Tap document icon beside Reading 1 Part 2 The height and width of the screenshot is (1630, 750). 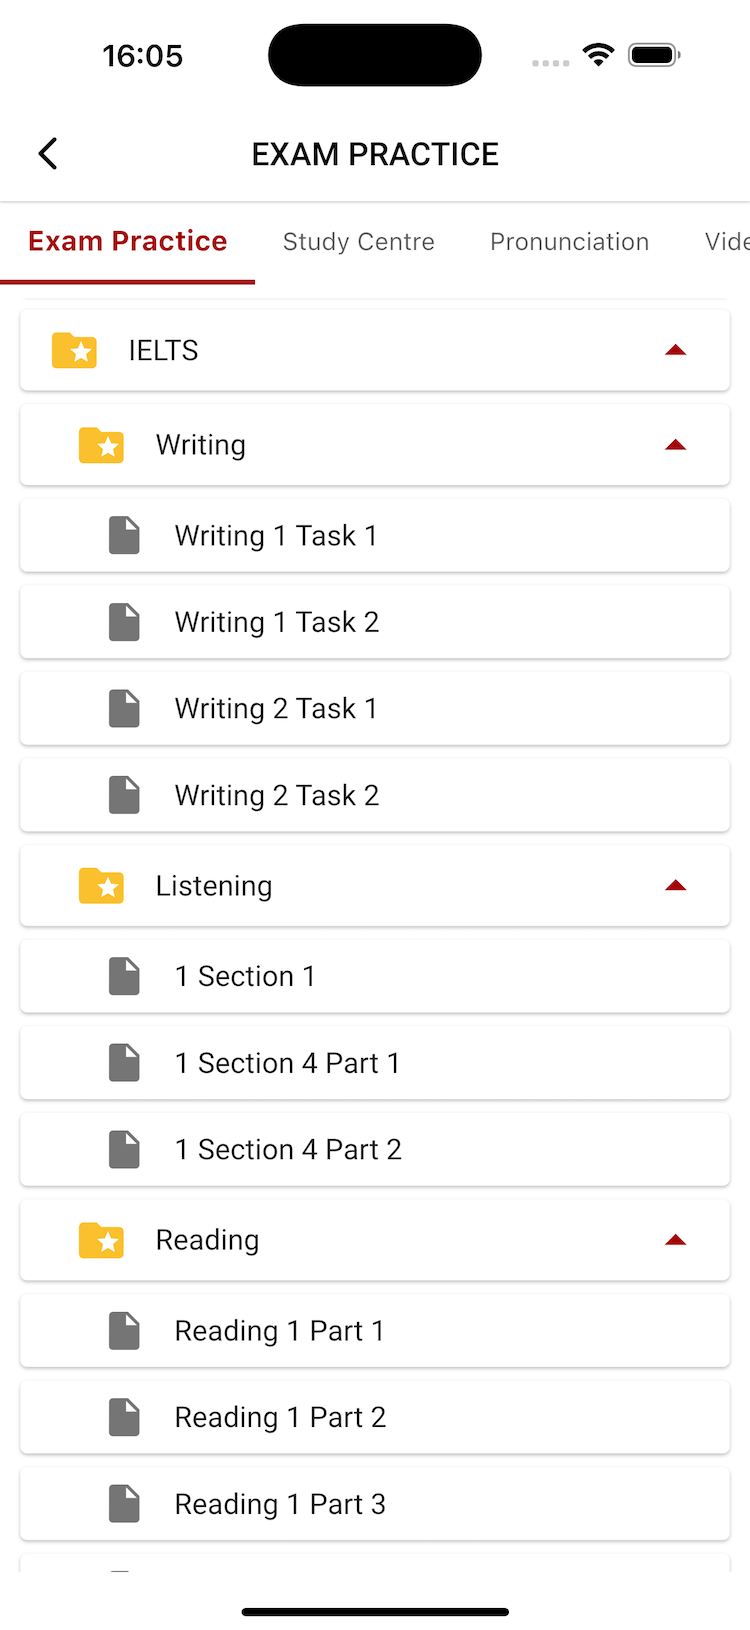click(124, 1417)
